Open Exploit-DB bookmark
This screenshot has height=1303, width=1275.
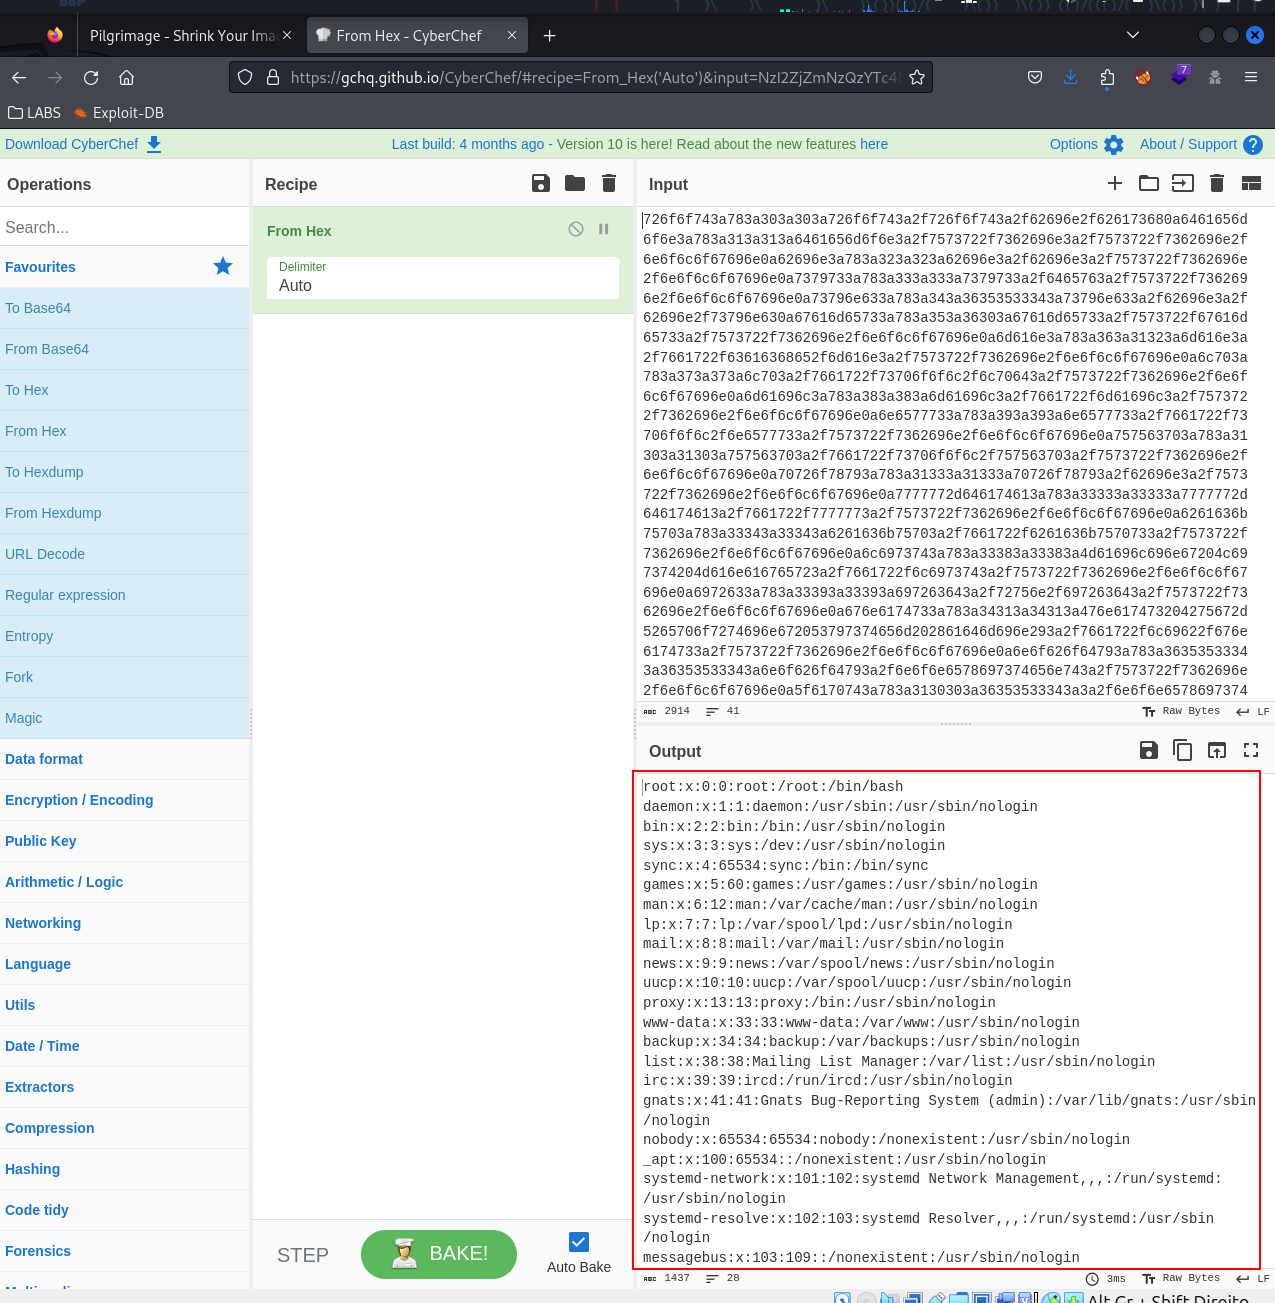(x=119, y=113)
